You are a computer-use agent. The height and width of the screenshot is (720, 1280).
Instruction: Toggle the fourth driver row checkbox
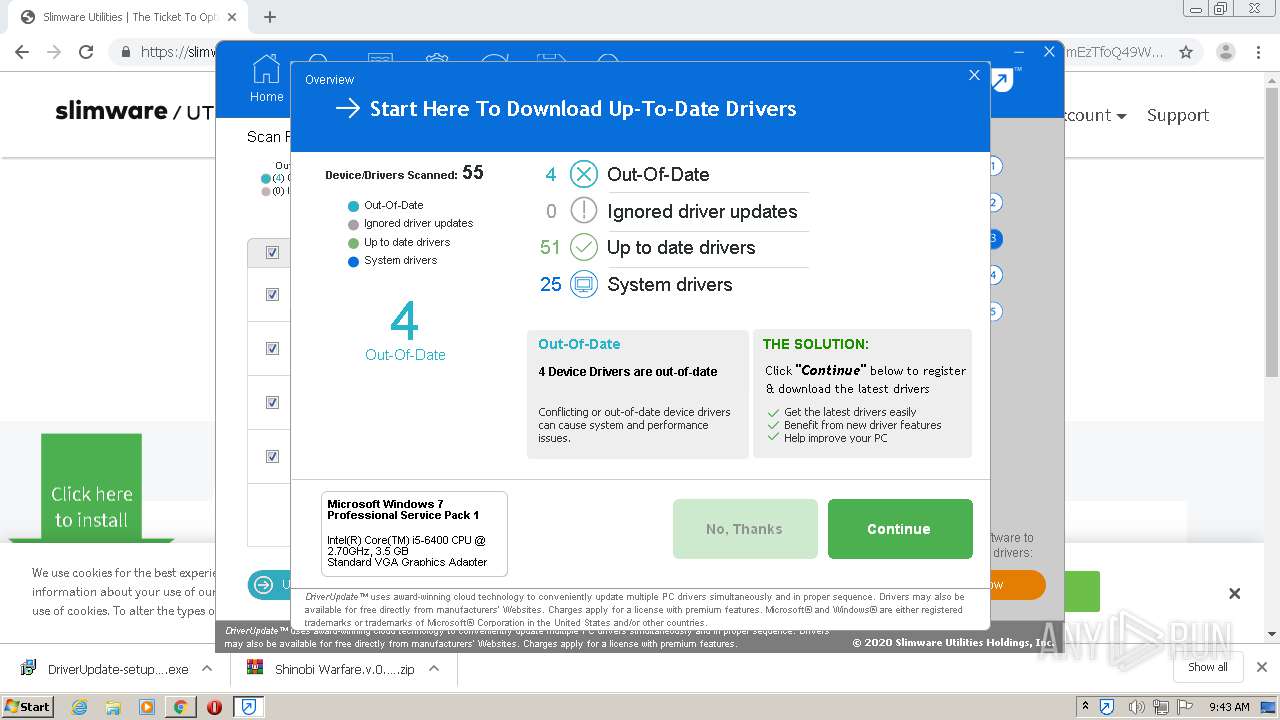point(272,456)
